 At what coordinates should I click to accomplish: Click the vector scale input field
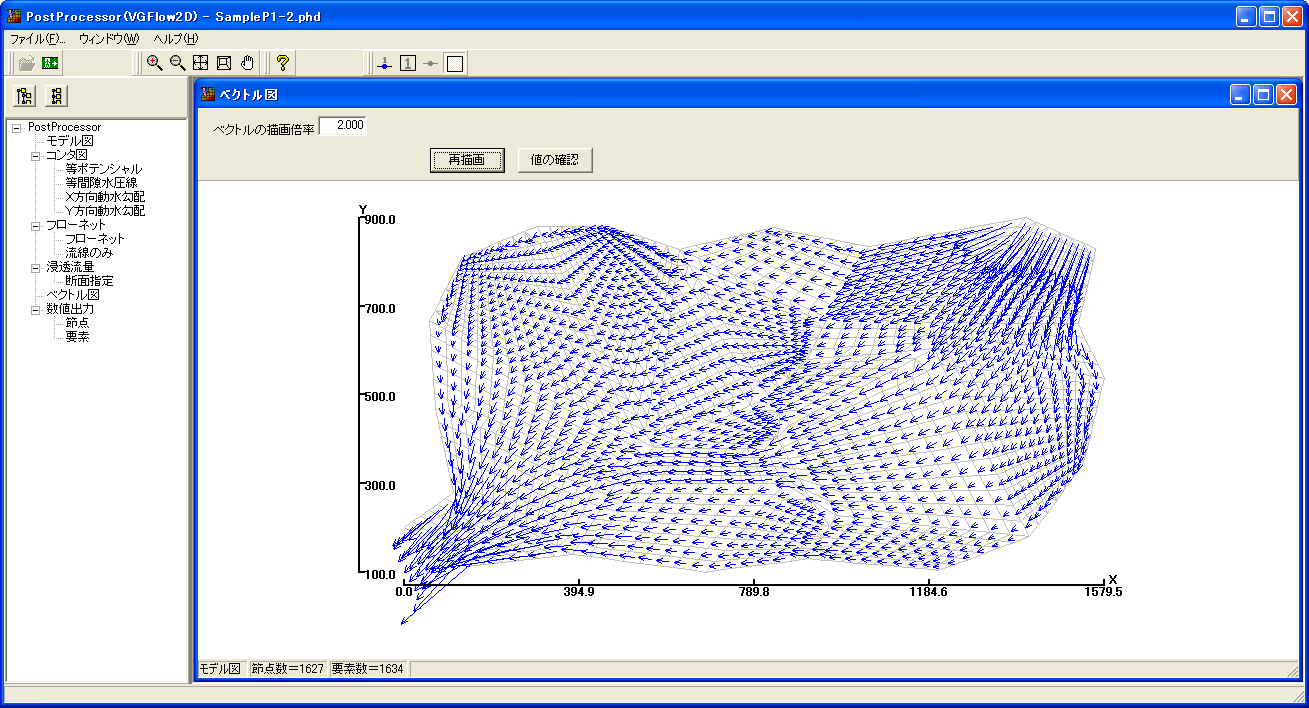point(343,126)
